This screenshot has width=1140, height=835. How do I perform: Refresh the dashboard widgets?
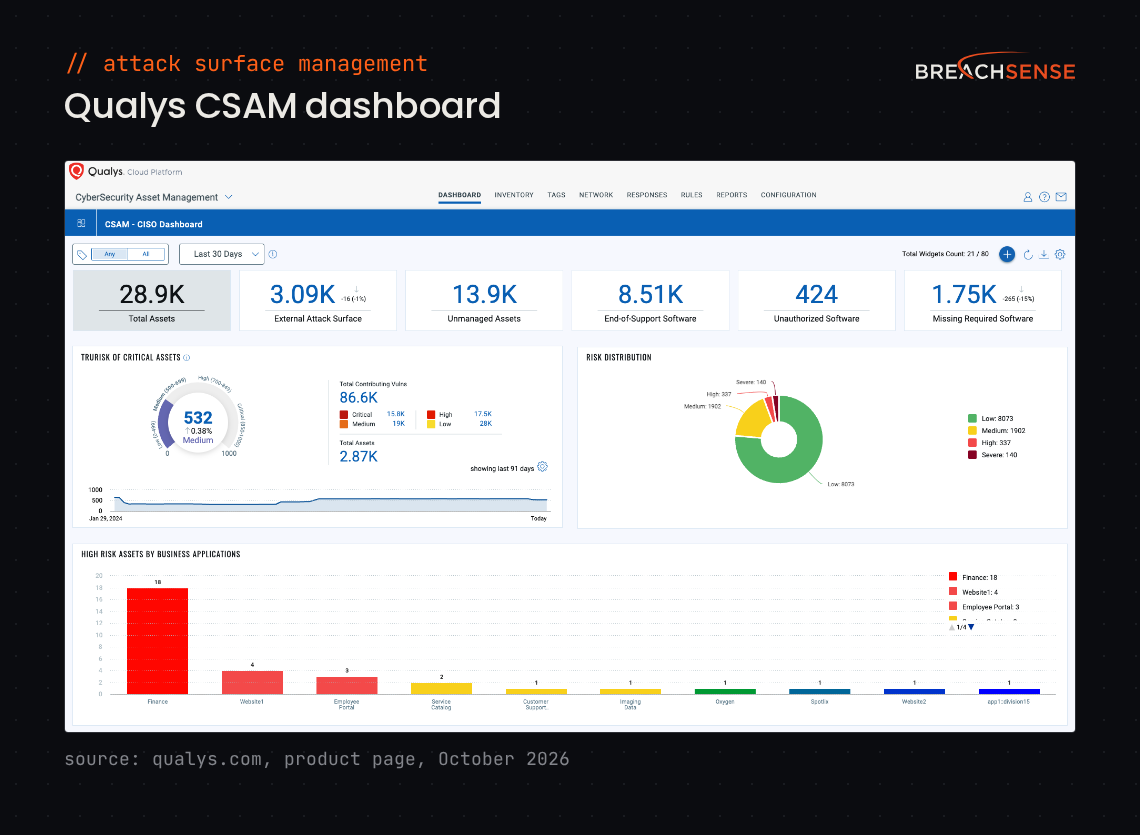1028,255
